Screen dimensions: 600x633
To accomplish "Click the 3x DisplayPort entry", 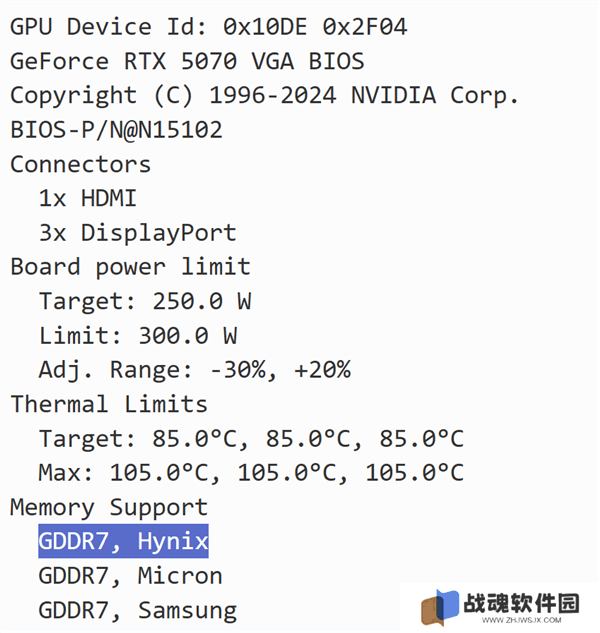I will pyautogui.click(x=137, y=233).
